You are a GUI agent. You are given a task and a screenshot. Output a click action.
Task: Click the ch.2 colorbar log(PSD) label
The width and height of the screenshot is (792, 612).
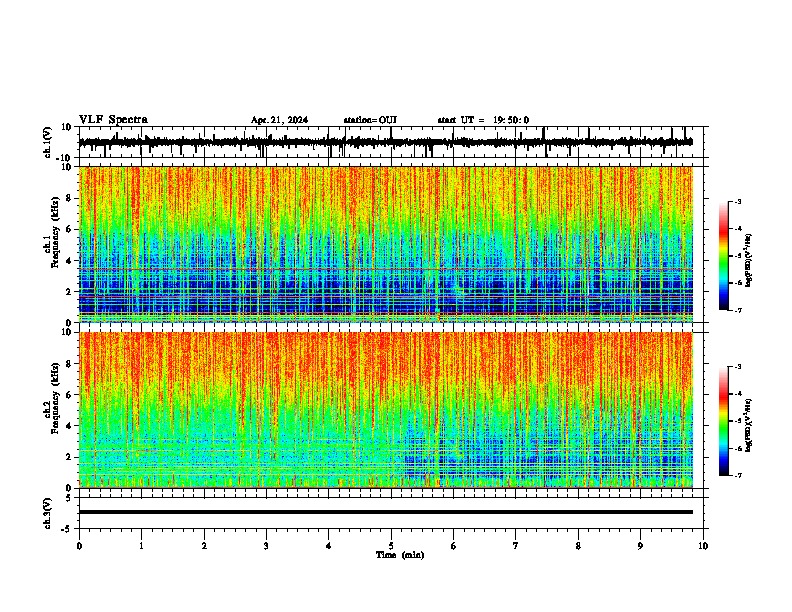tap(749, 425)
